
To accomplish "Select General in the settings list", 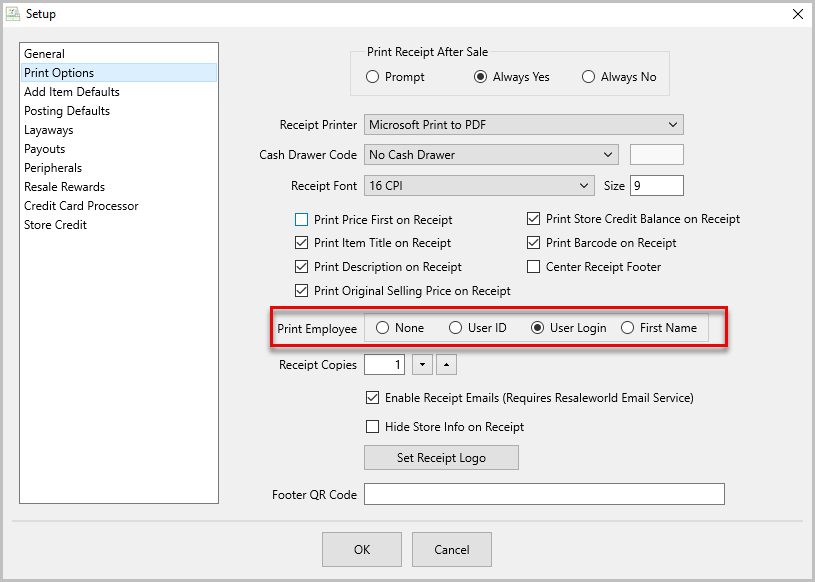I will coord(119,54).
